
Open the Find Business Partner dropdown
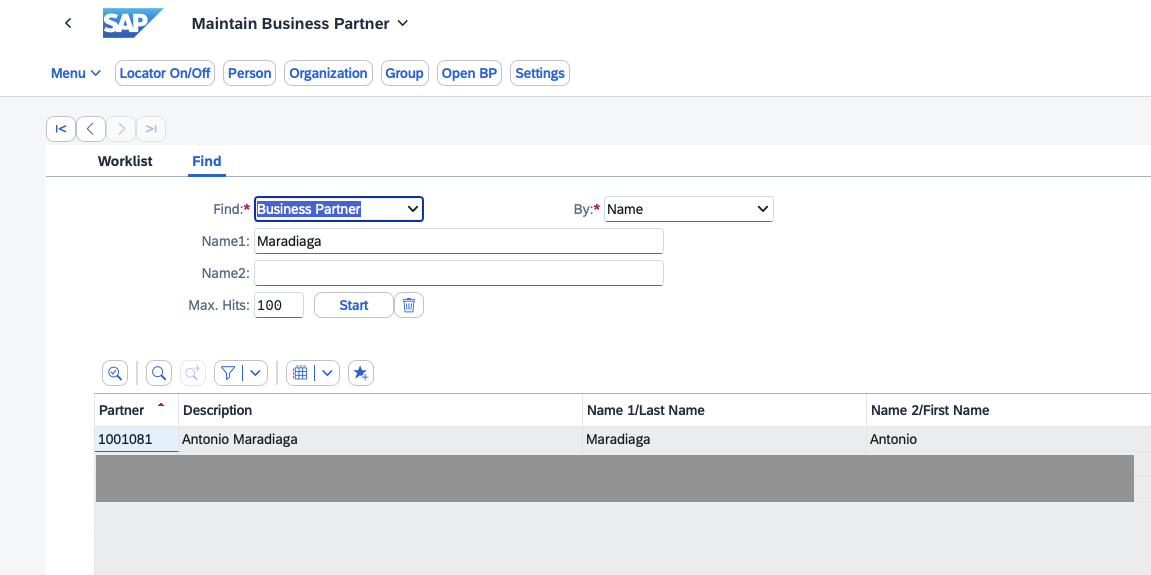click(x=339, y=209)
